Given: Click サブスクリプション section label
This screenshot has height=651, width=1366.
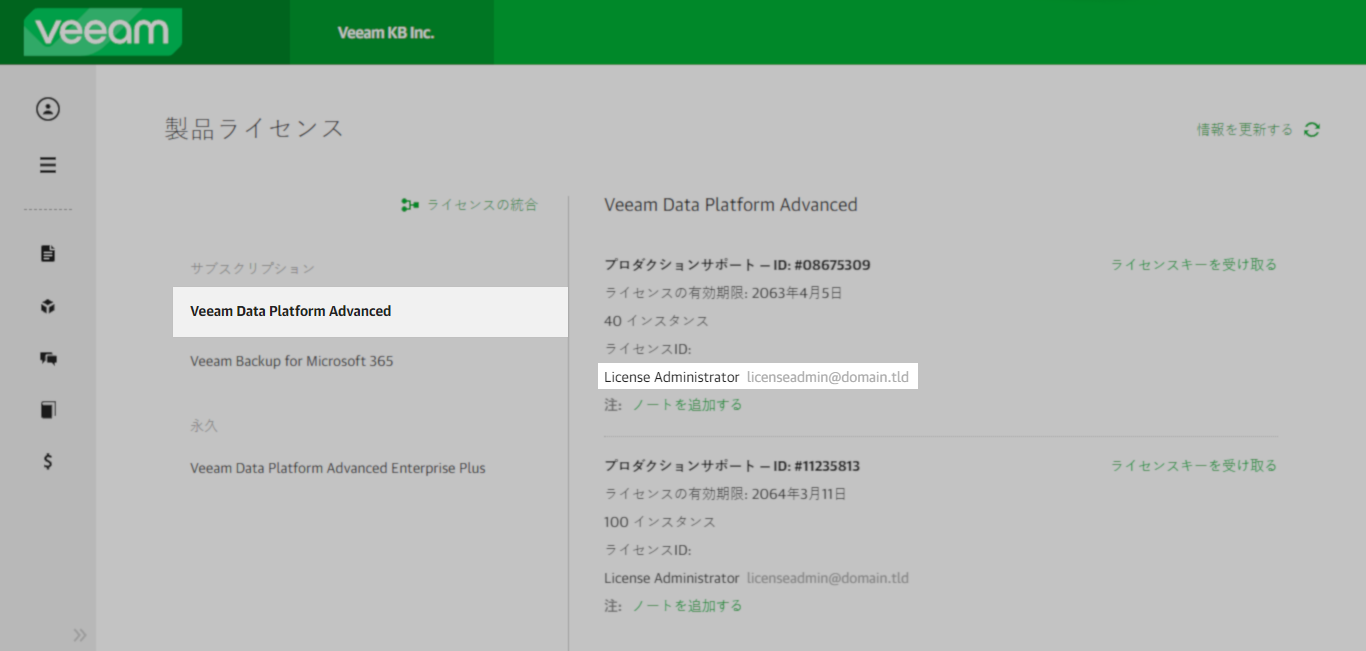Looking at the screenshot, I should [252, 268].
